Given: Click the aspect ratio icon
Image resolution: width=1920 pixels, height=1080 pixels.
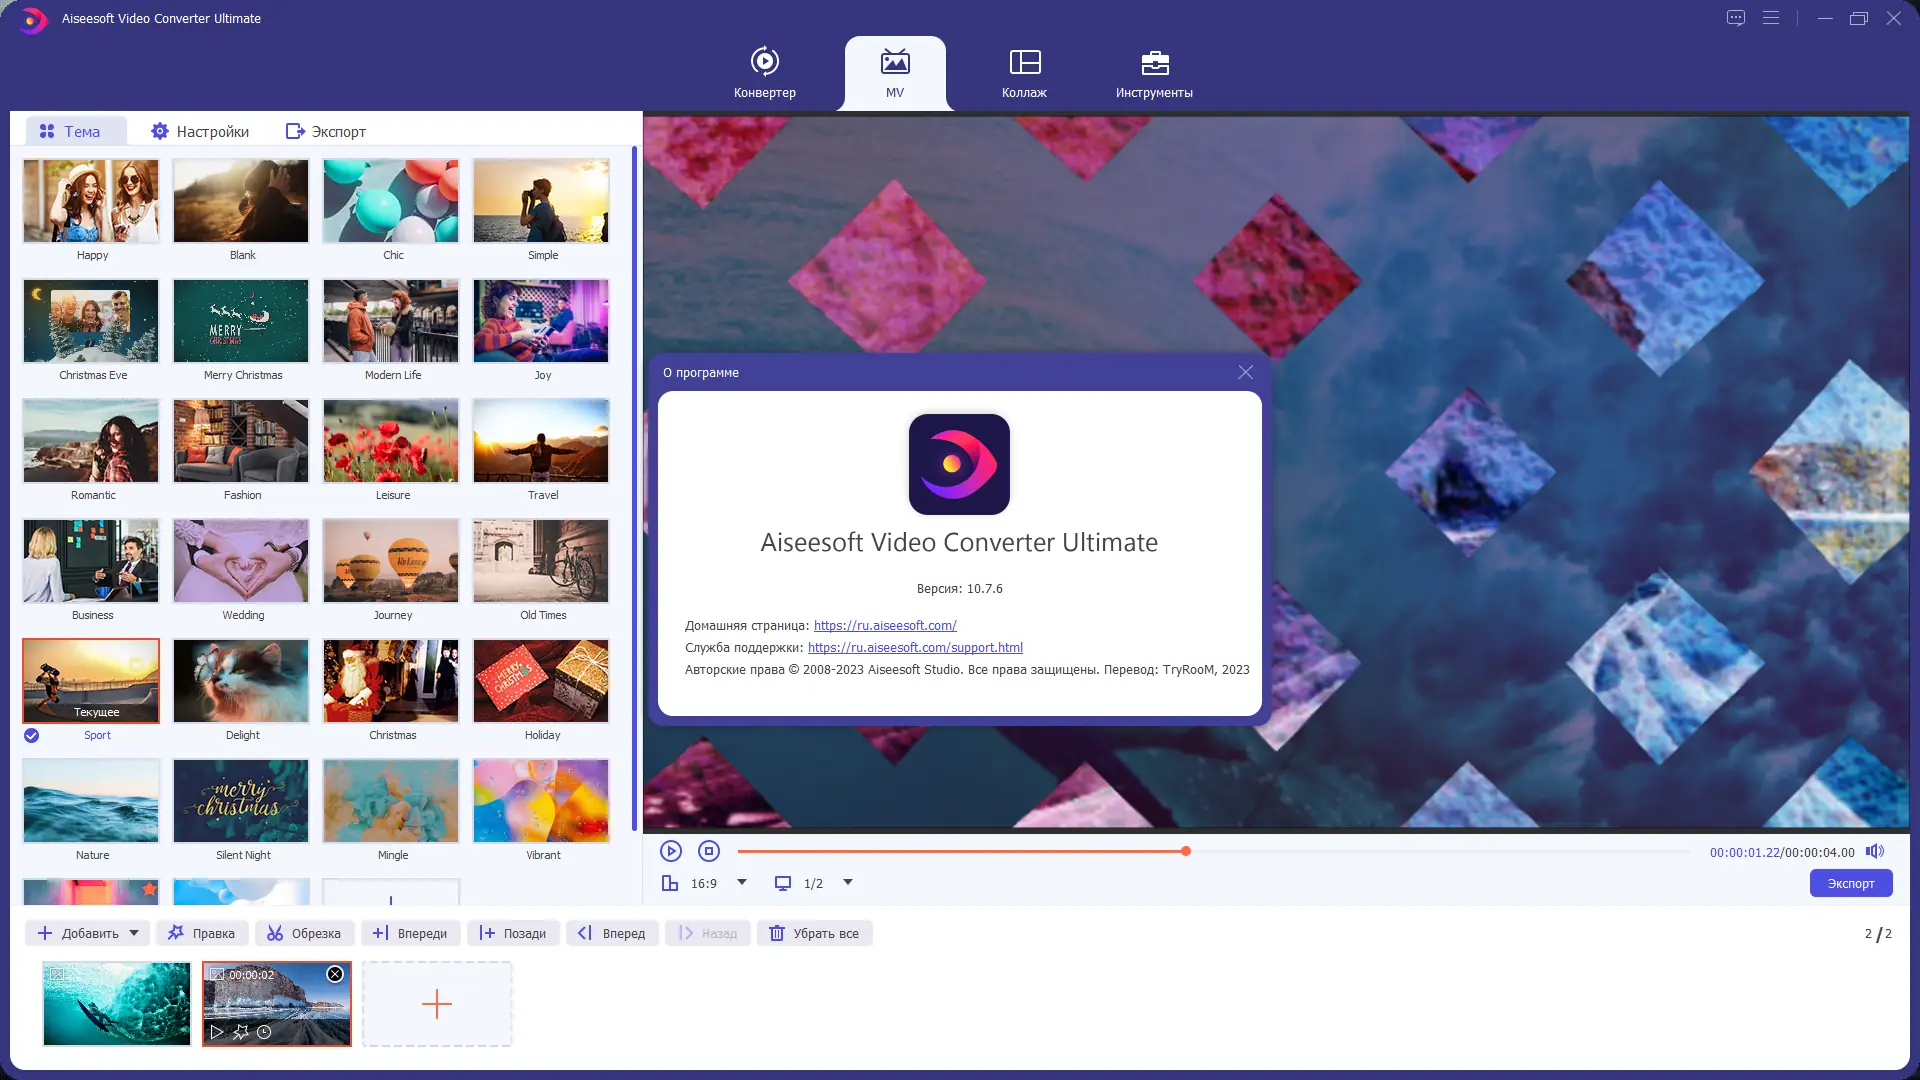Looking at the screenshot, I should click(670, 883).
